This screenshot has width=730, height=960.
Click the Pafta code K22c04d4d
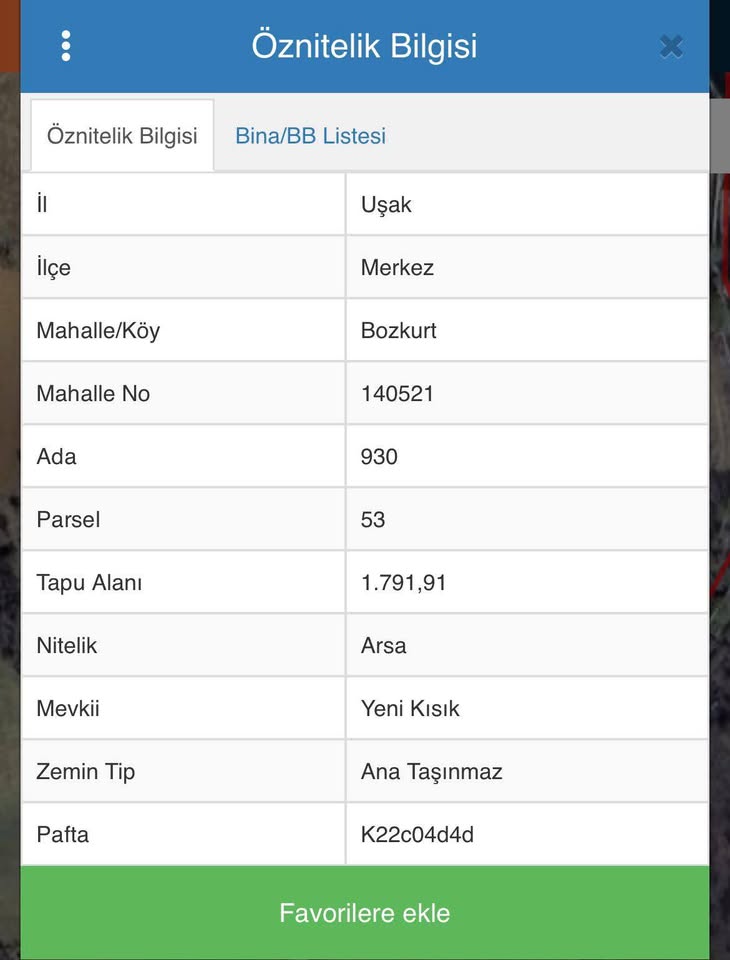(x=417, y=834)
